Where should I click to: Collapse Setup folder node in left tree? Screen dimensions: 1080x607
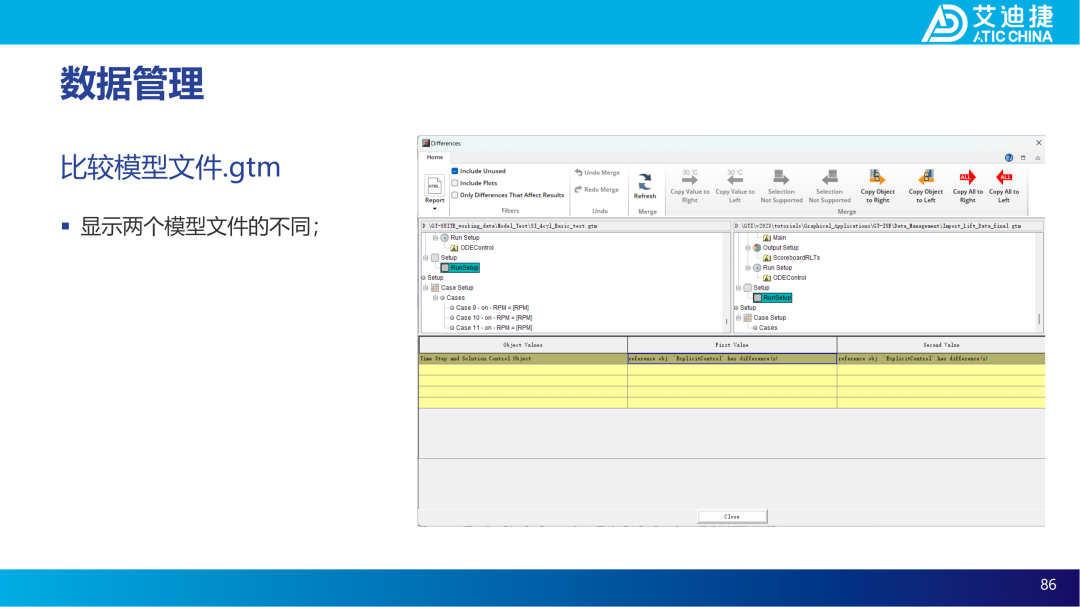[426, 258]
